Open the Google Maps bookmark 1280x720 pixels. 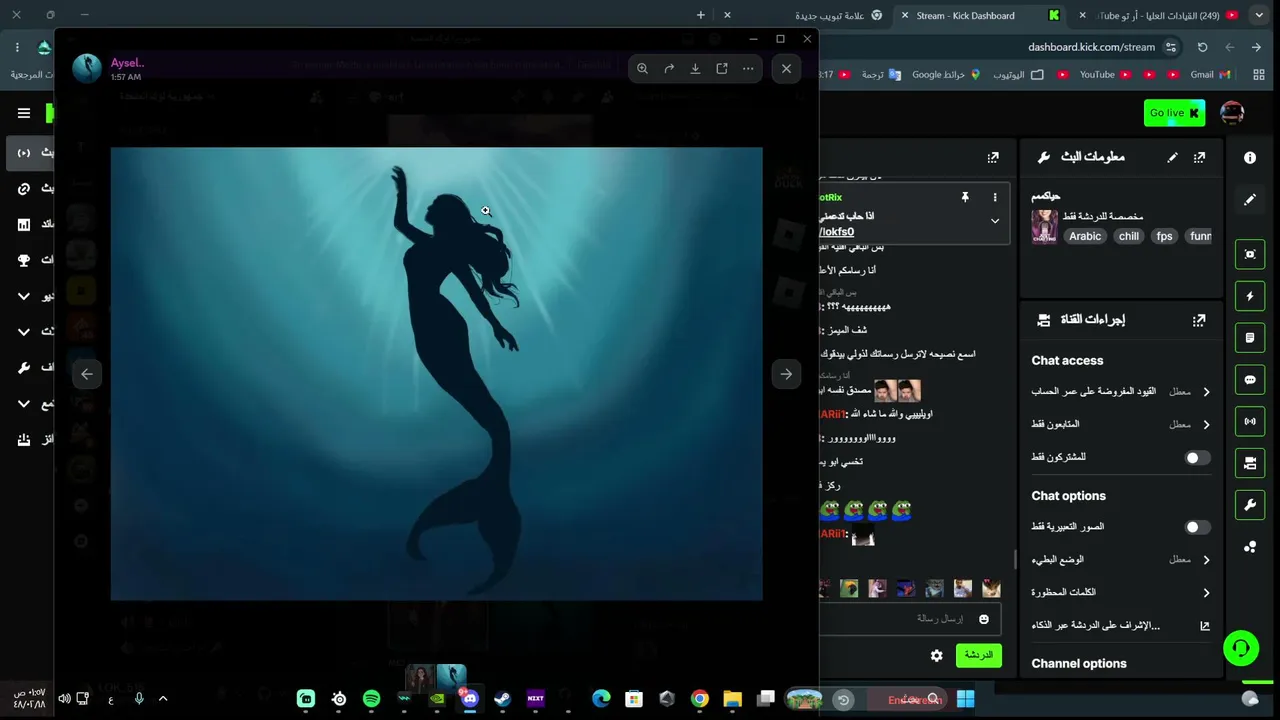(x=946, y=74)
